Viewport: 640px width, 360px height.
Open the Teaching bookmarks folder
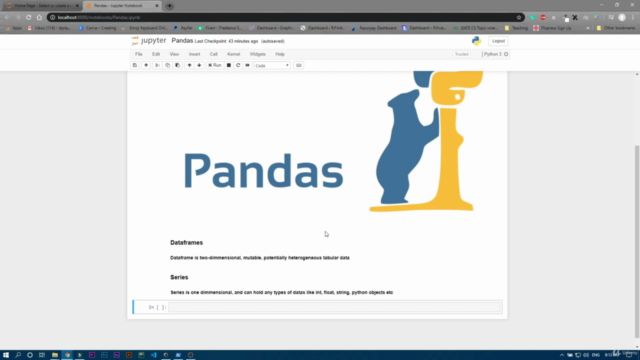coord(516,28)
